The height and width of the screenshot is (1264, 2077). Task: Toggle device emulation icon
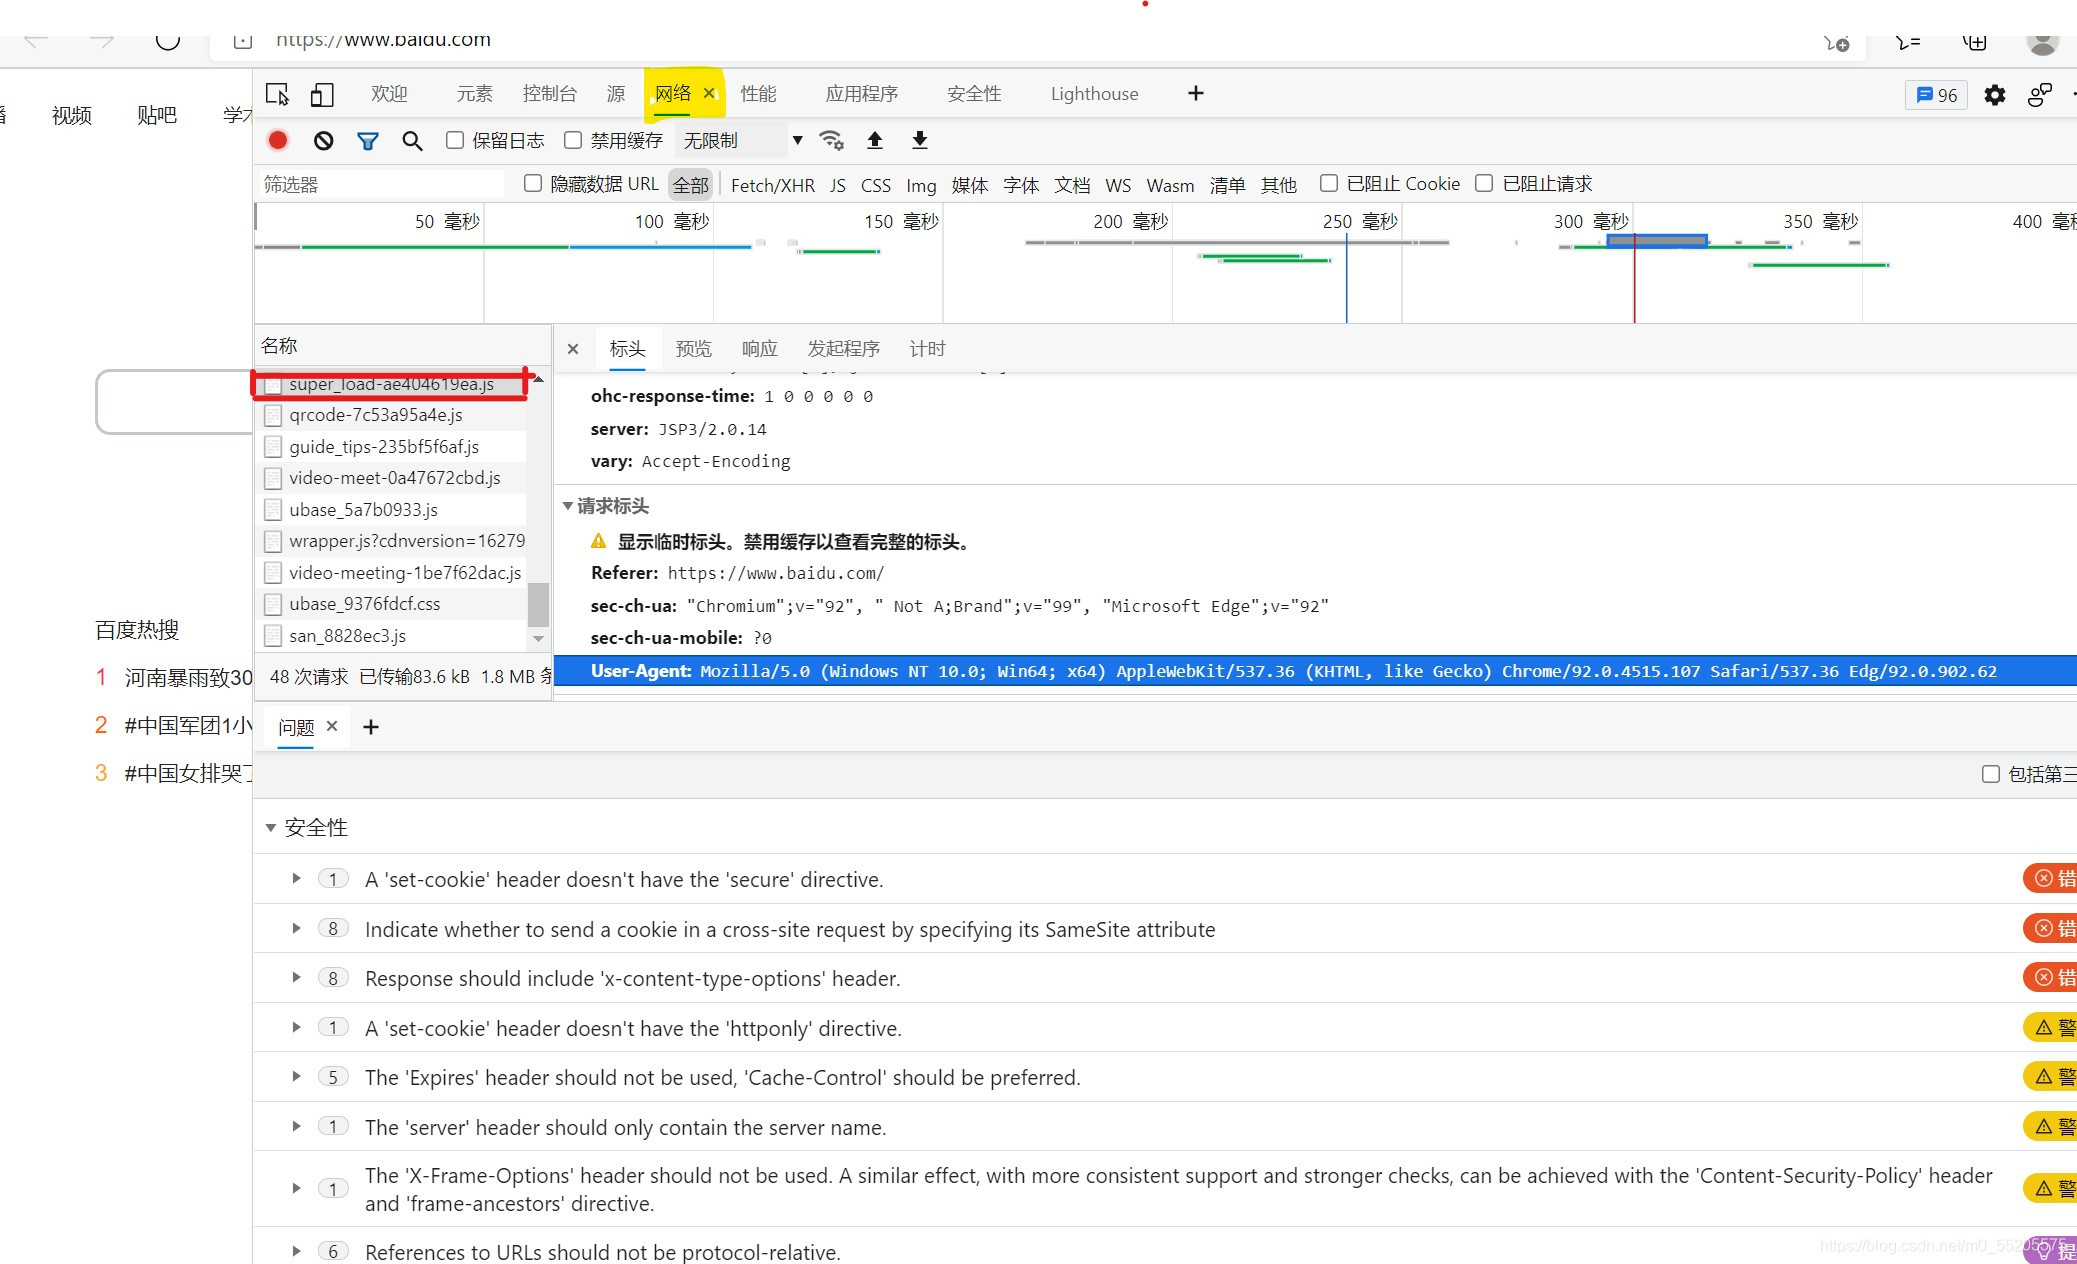click(321, 94)
